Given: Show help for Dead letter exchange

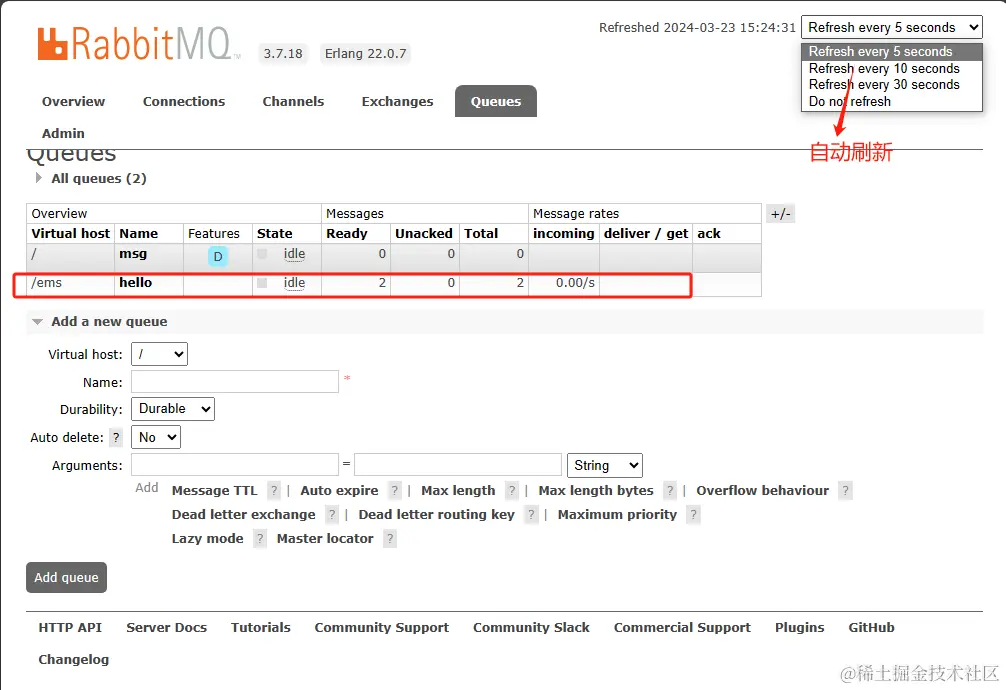Looking at the screenshot, I should click(x=332, y=515).
